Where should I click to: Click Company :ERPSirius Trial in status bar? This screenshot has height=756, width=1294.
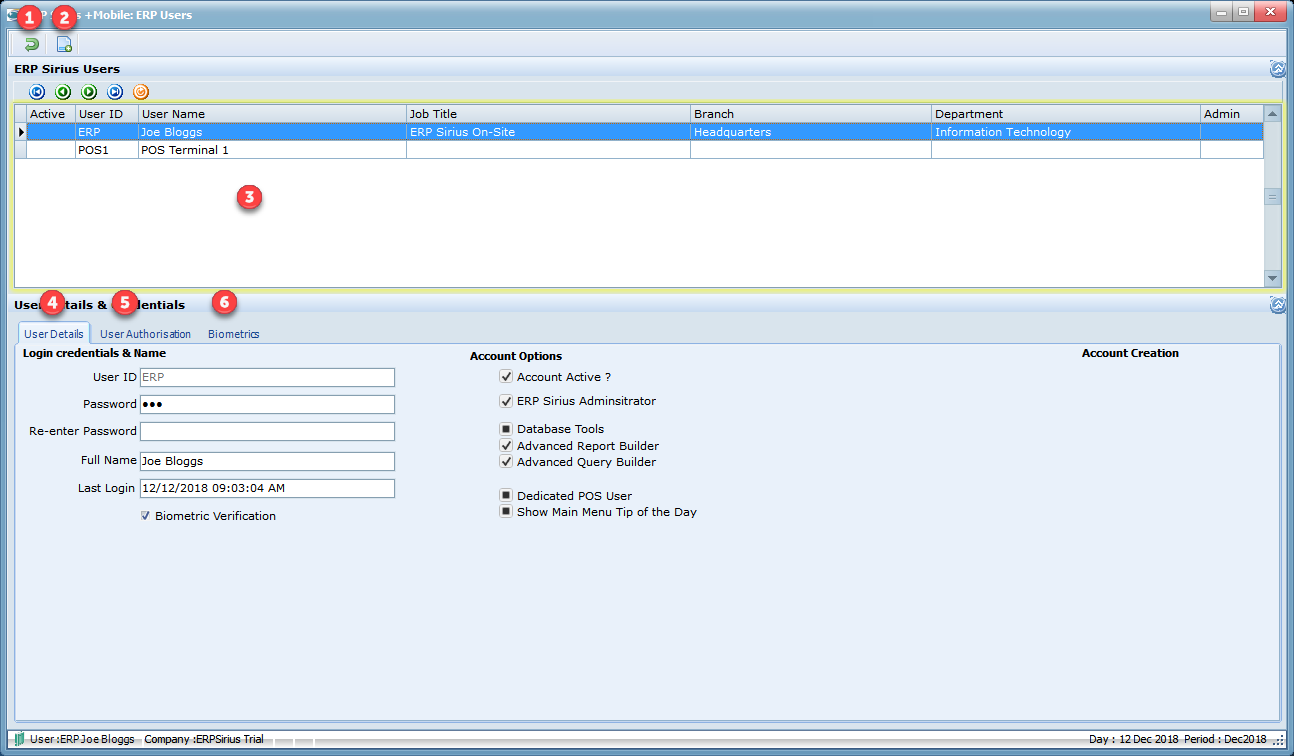point(204,740)
